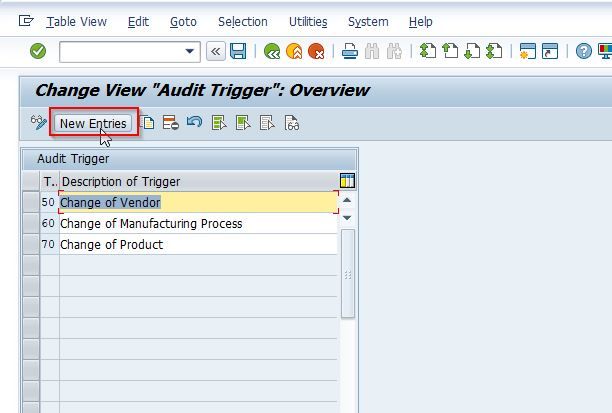Viewport: 612px width, 413px height.
Task: Click the green Back icon
Action: [272, 51]
